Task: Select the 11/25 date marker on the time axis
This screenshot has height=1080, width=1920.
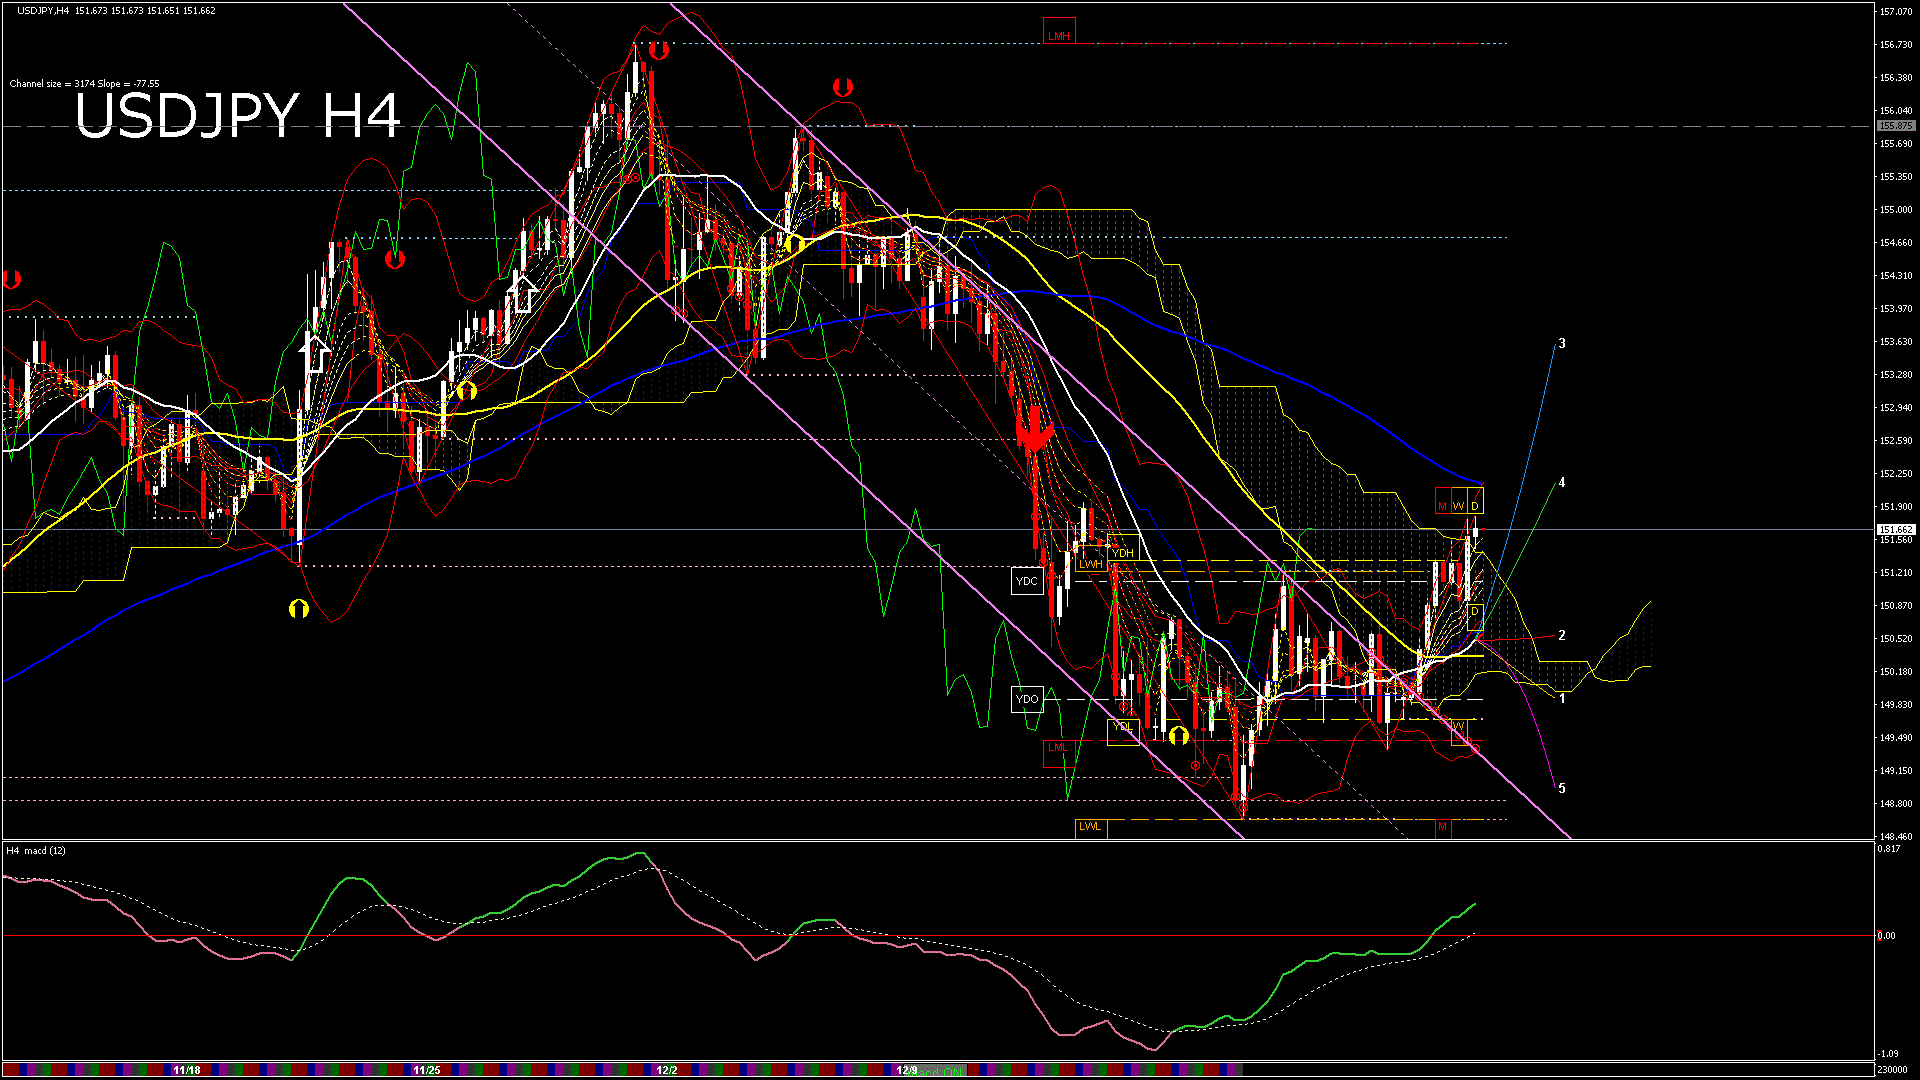Action: coord(427,1070)
